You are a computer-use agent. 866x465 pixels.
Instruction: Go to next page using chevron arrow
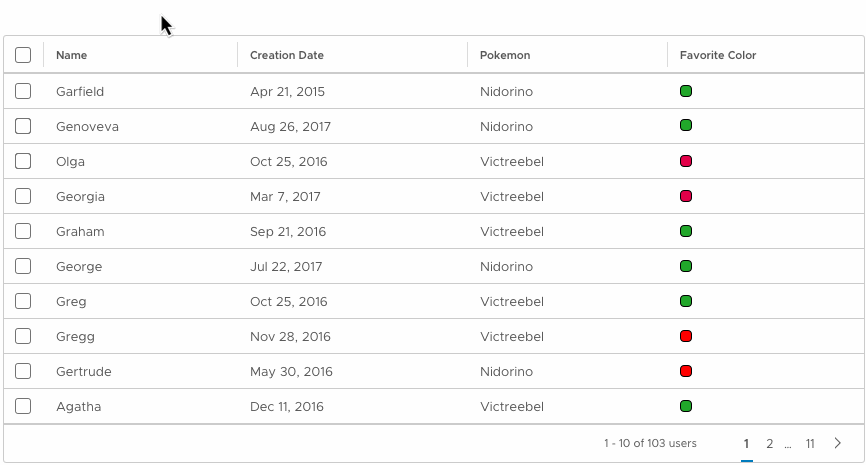point(838,443)
